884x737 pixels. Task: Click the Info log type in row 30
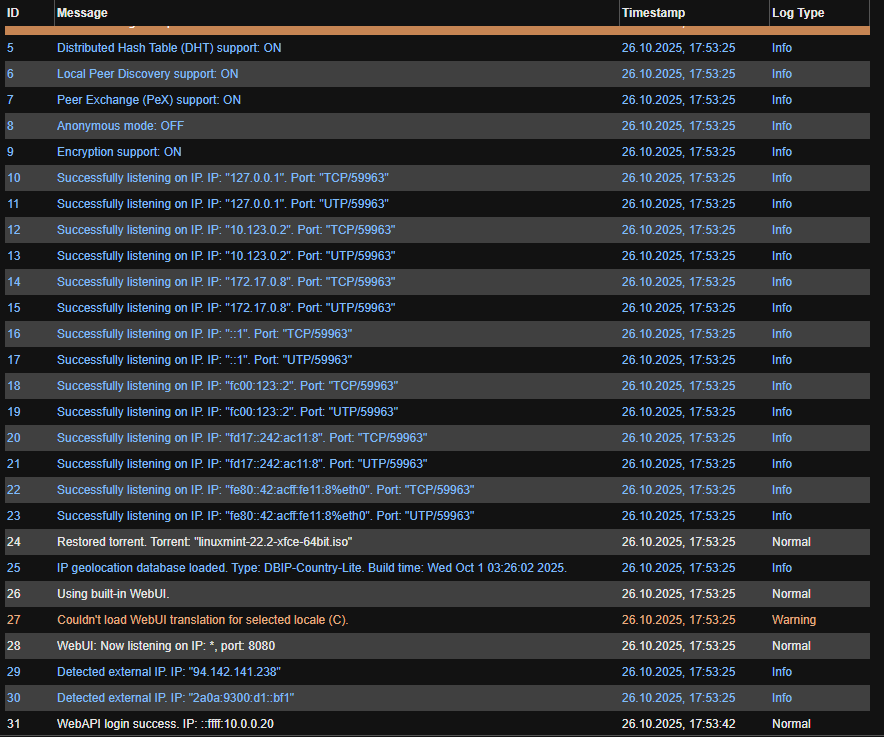click(x=781, y=697)
